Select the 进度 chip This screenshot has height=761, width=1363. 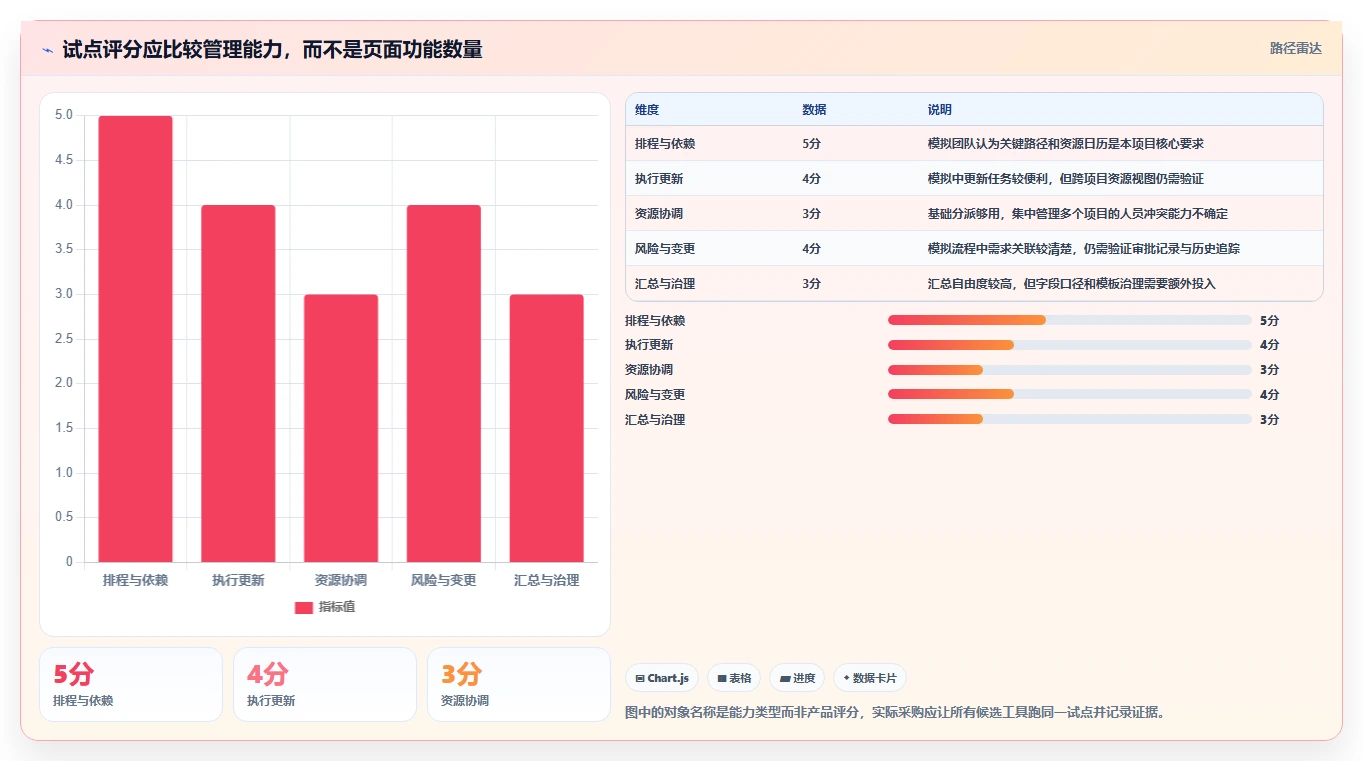click(x=797, y=678)
